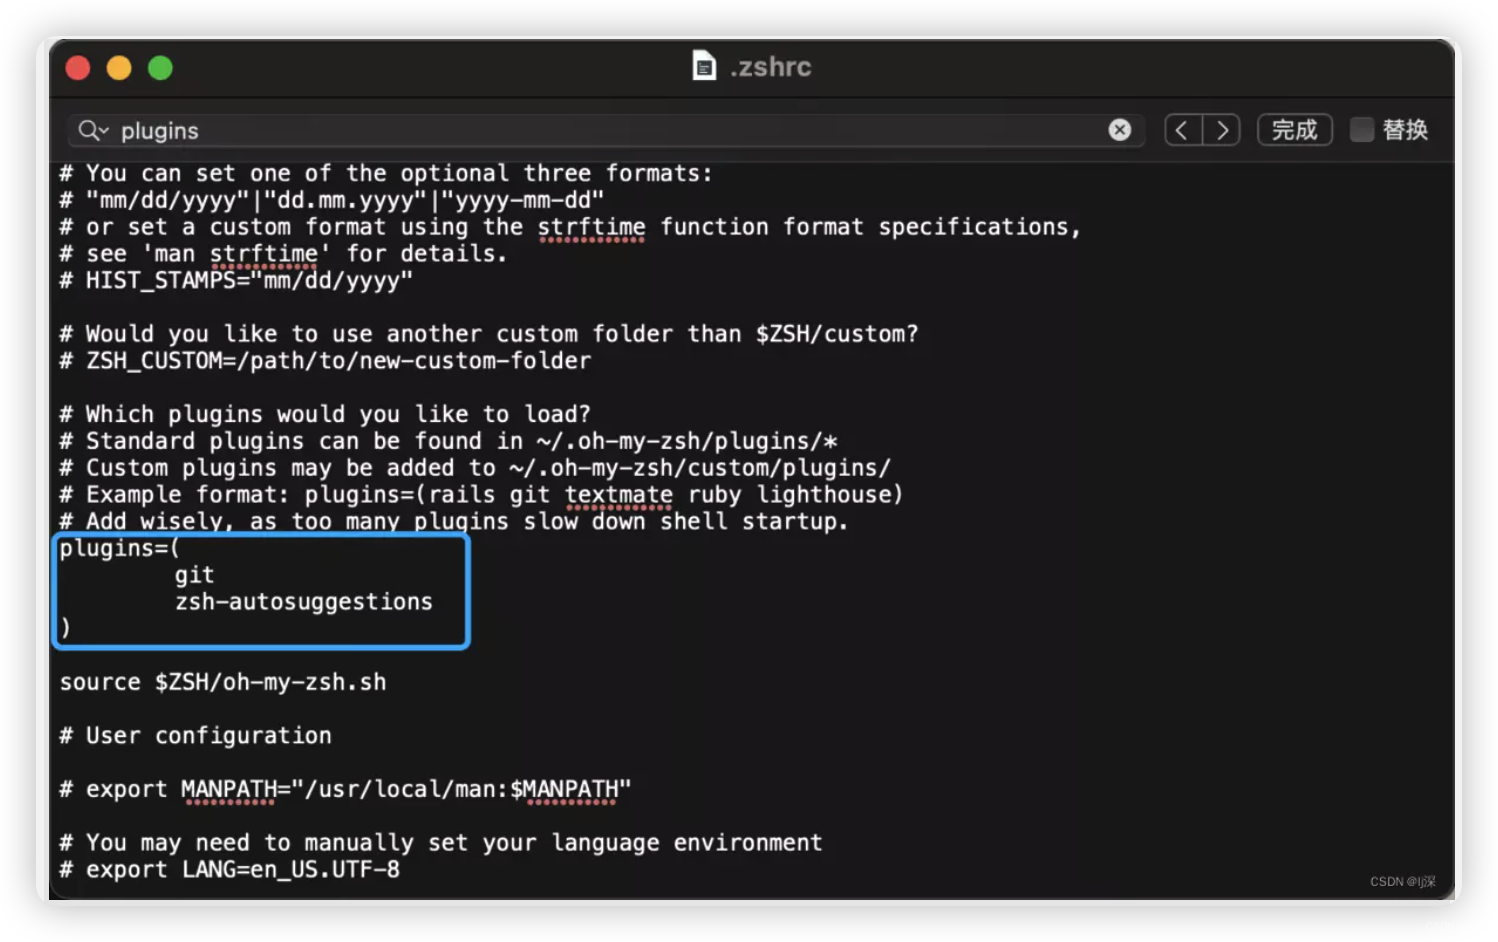Click the document icon in the title bar
The height and width of the screenshot is (942, 1498).
[x=704, y=67]
